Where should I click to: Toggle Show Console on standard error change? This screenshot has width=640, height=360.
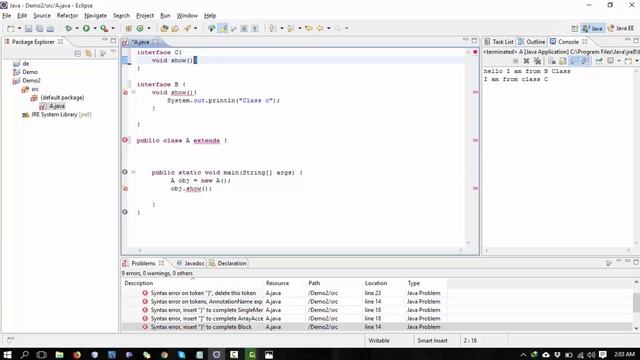pos(585,61)
